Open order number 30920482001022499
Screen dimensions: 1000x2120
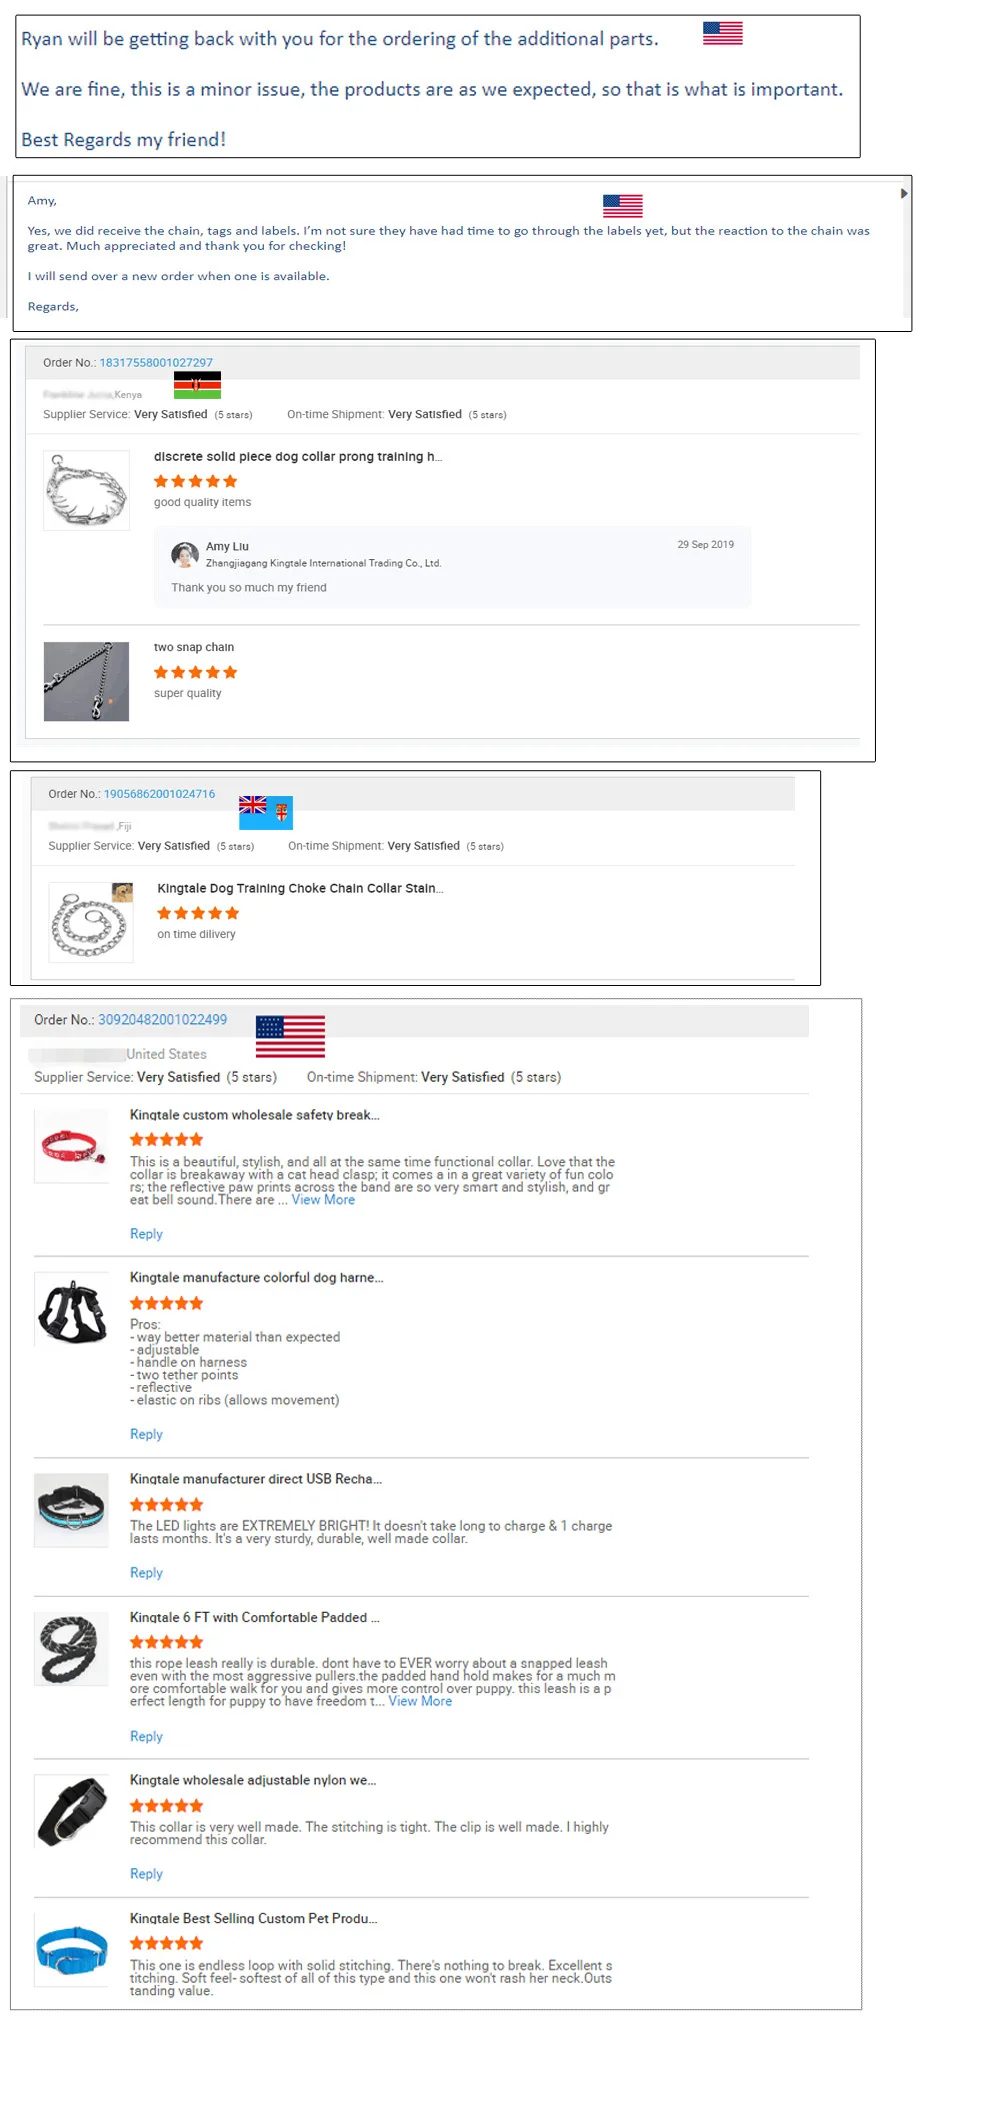click(162, 1020)
